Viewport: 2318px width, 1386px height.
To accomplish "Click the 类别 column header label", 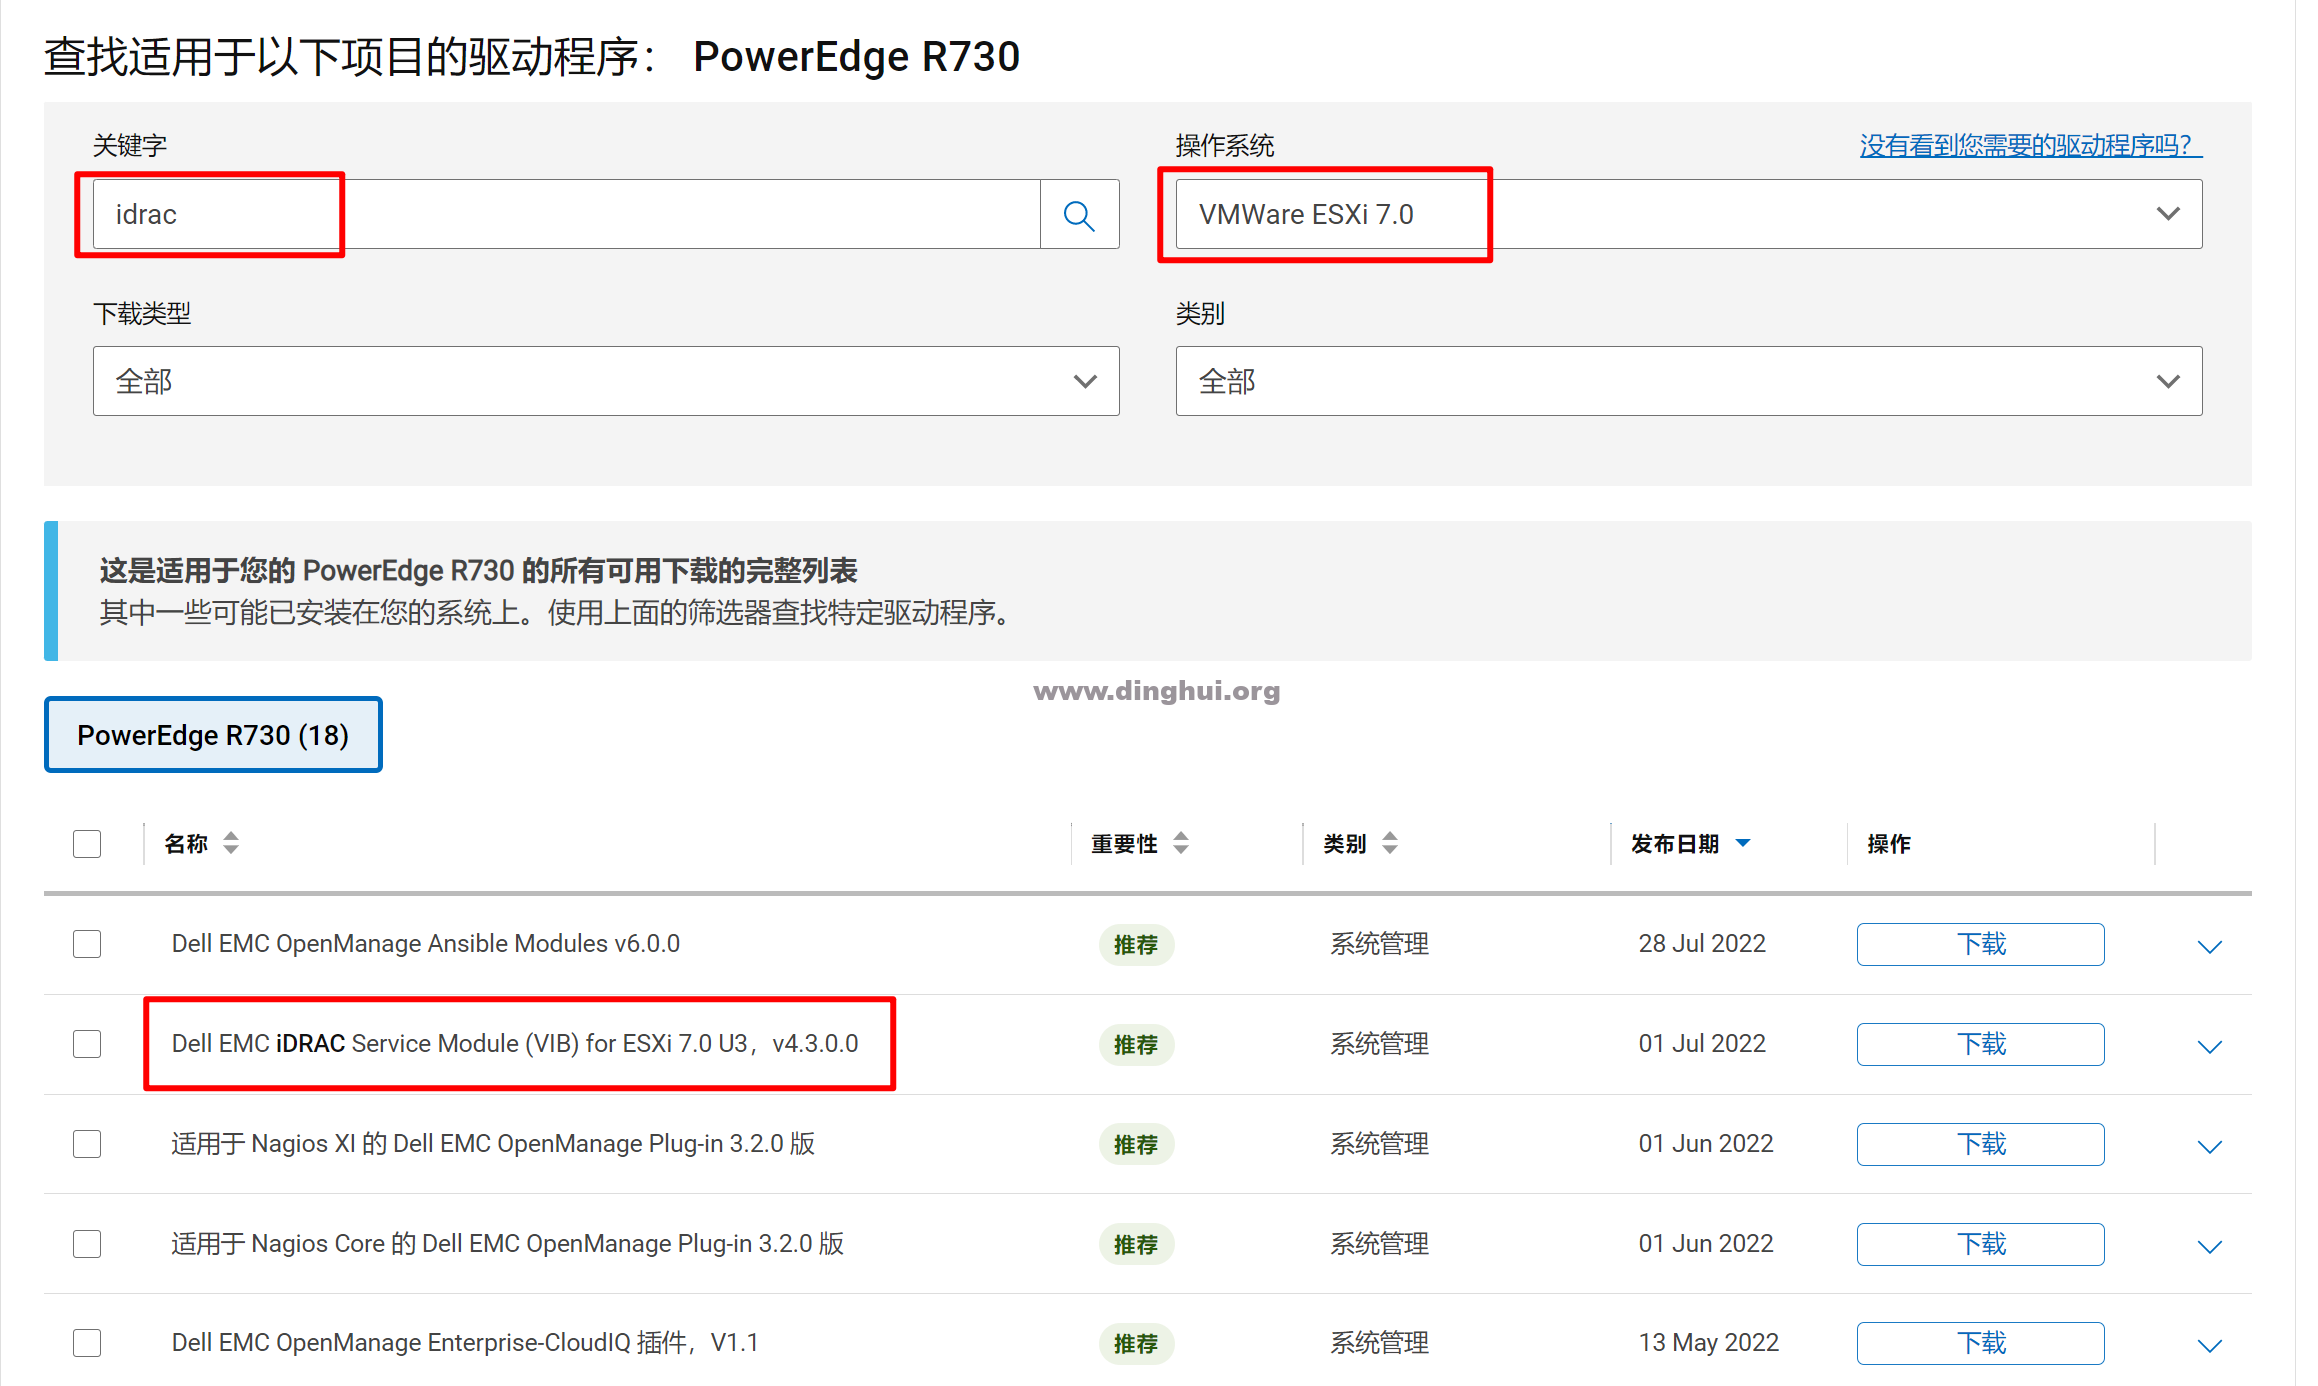I will click(1345, 843).
